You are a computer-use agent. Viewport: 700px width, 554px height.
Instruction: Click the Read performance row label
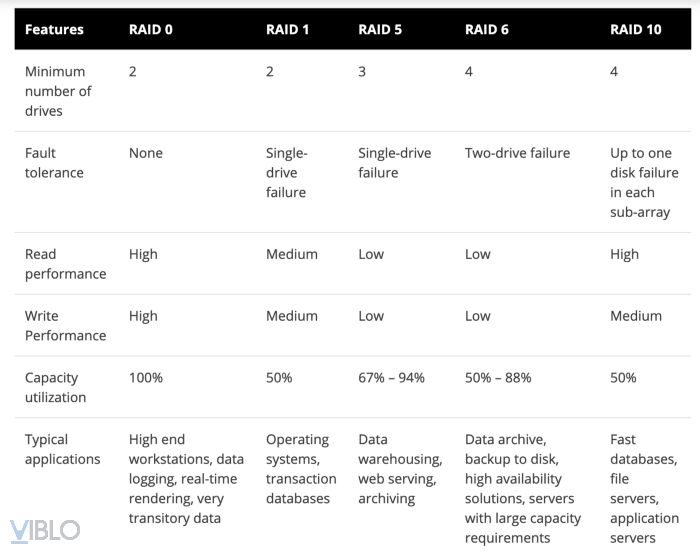pos(65,264)
